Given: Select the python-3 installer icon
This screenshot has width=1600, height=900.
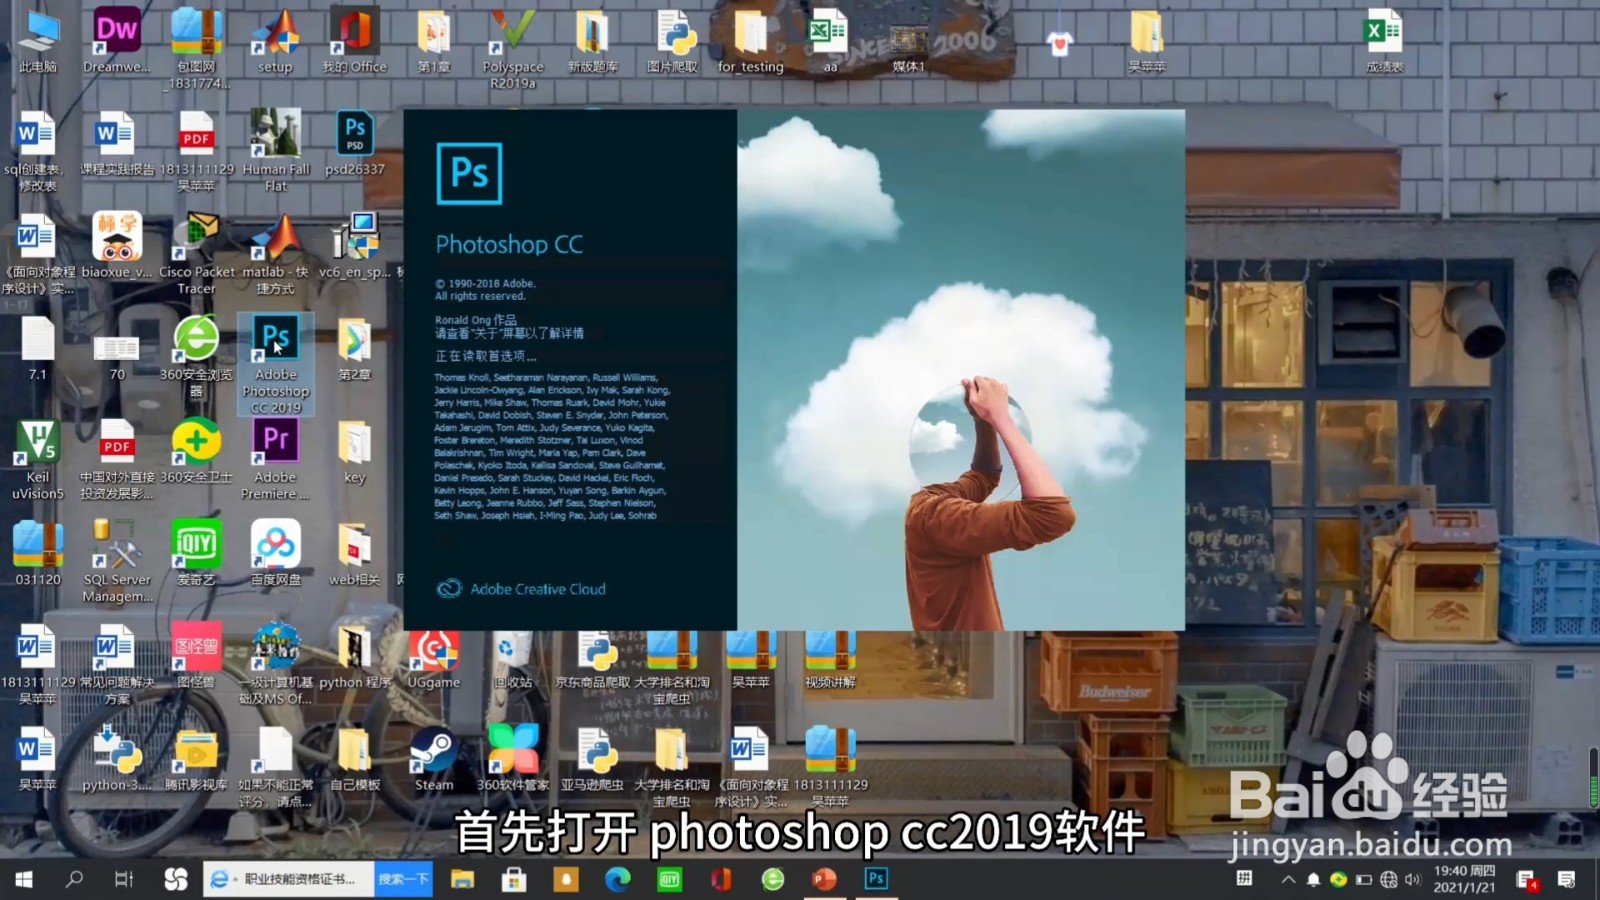Looking at the screenshot, I should click(117, 760).
